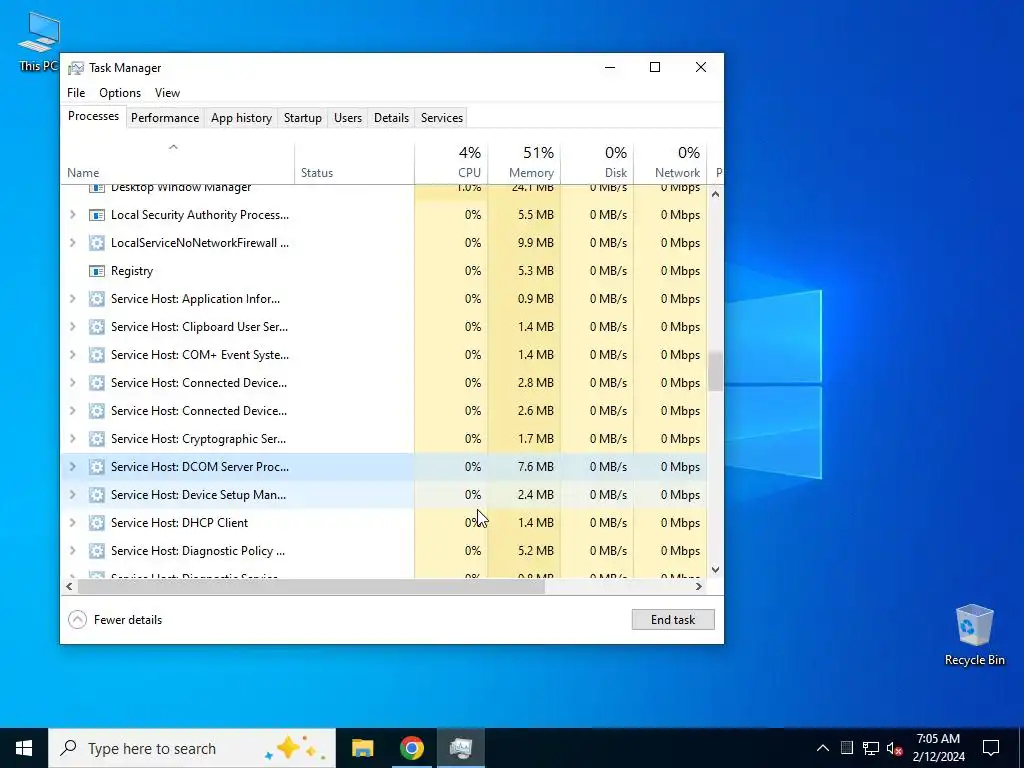1024x768 pixels.
Task: Click the taskbar search box
Action: click(x=192, y=748)
